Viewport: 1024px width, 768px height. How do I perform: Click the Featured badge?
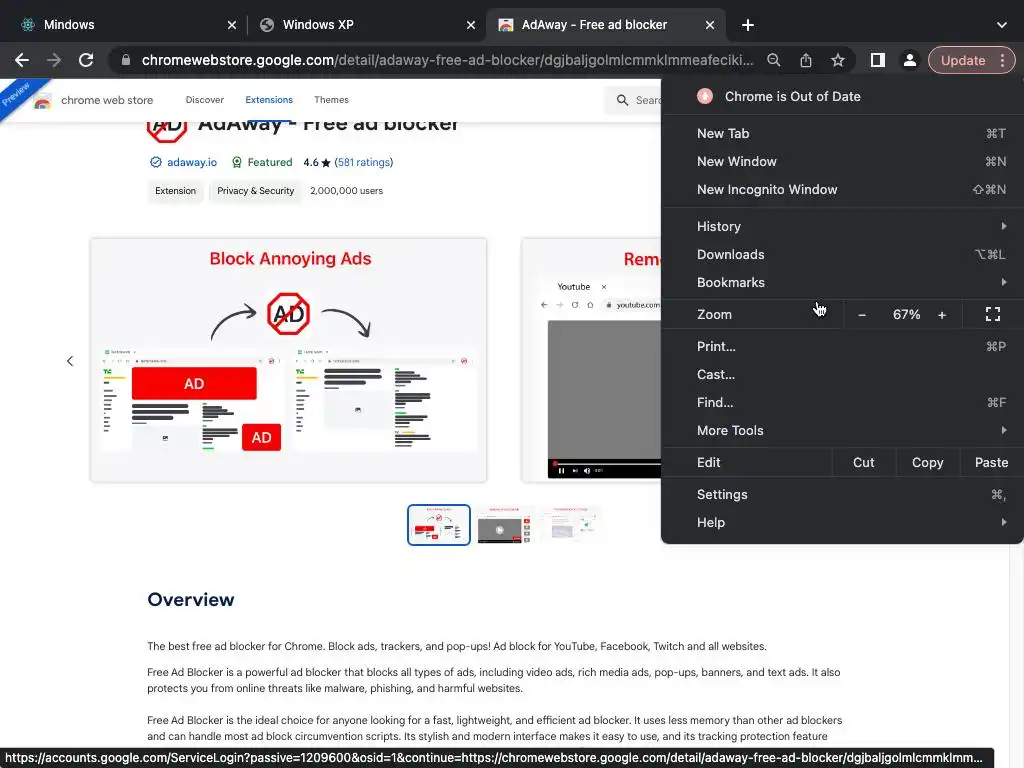pos(262,163)
